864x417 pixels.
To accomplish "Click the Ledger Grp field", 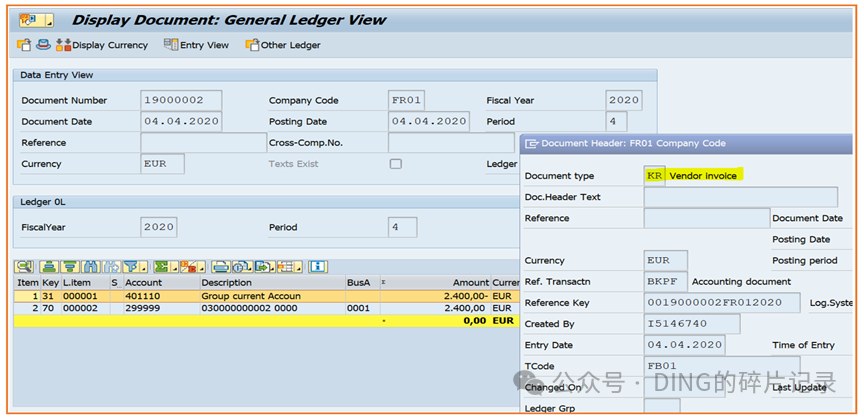I will [x=662, y=408].
